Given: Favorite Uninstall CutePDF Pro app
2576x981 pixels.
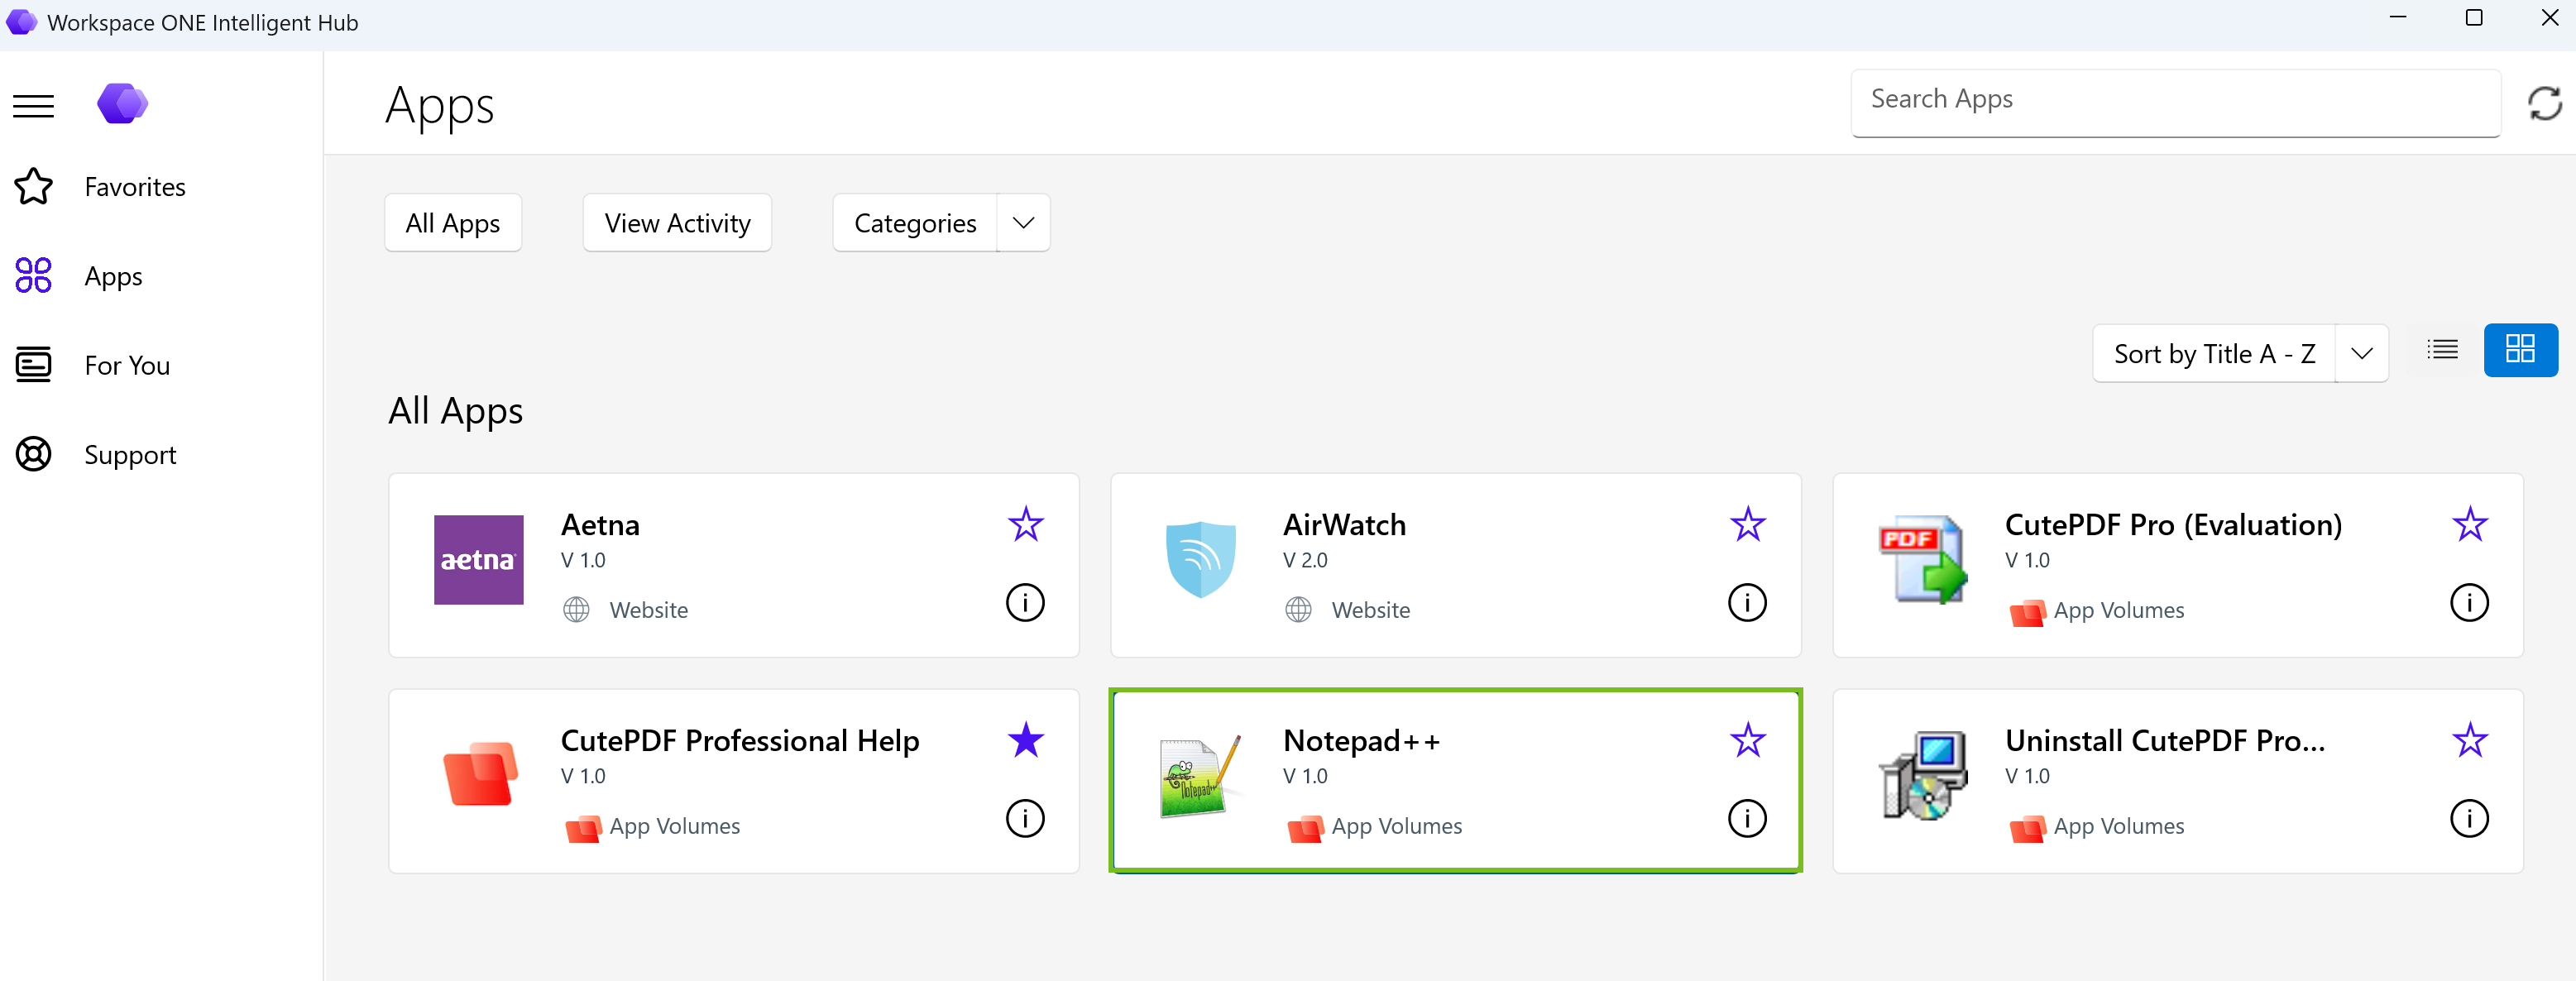Looking at the screenshot, I should 2470,740.
